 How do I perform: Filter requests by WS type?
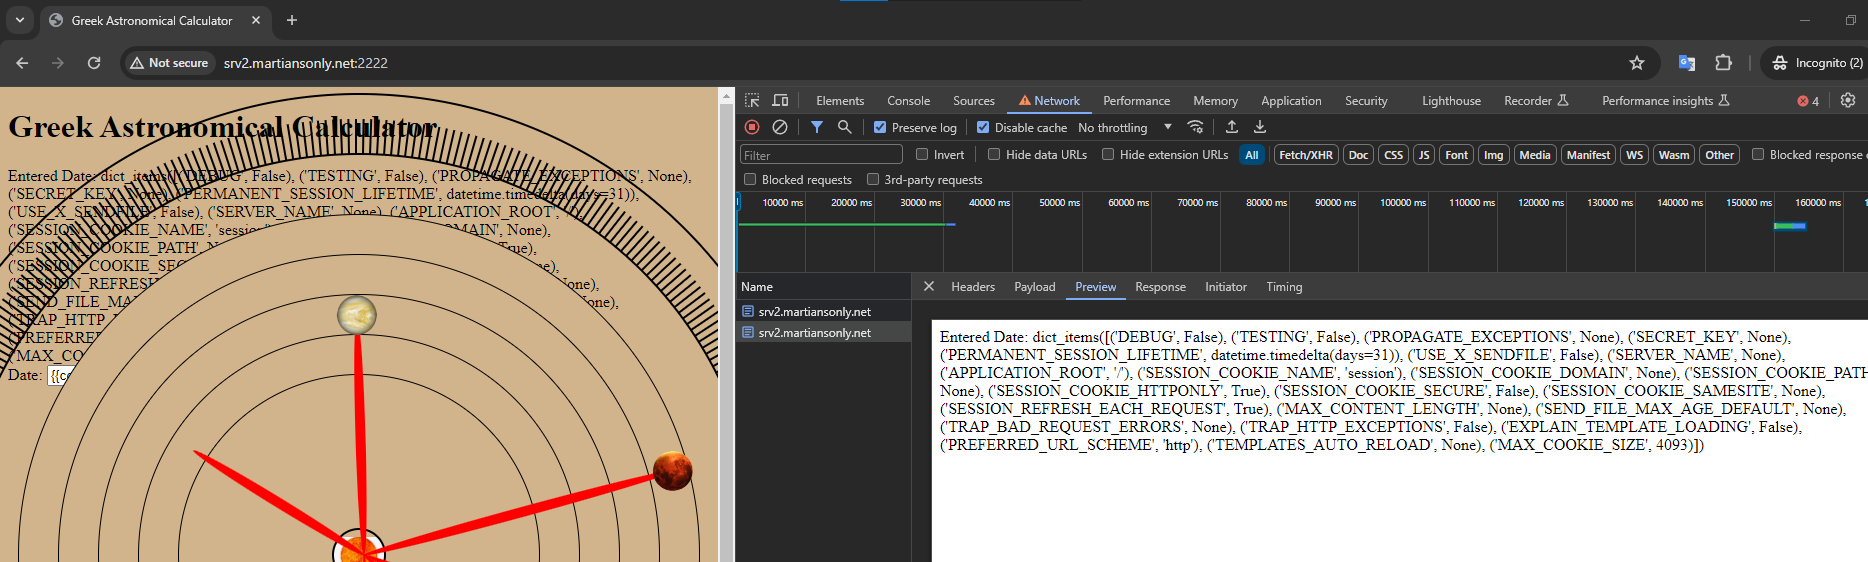click(1634, 155)
